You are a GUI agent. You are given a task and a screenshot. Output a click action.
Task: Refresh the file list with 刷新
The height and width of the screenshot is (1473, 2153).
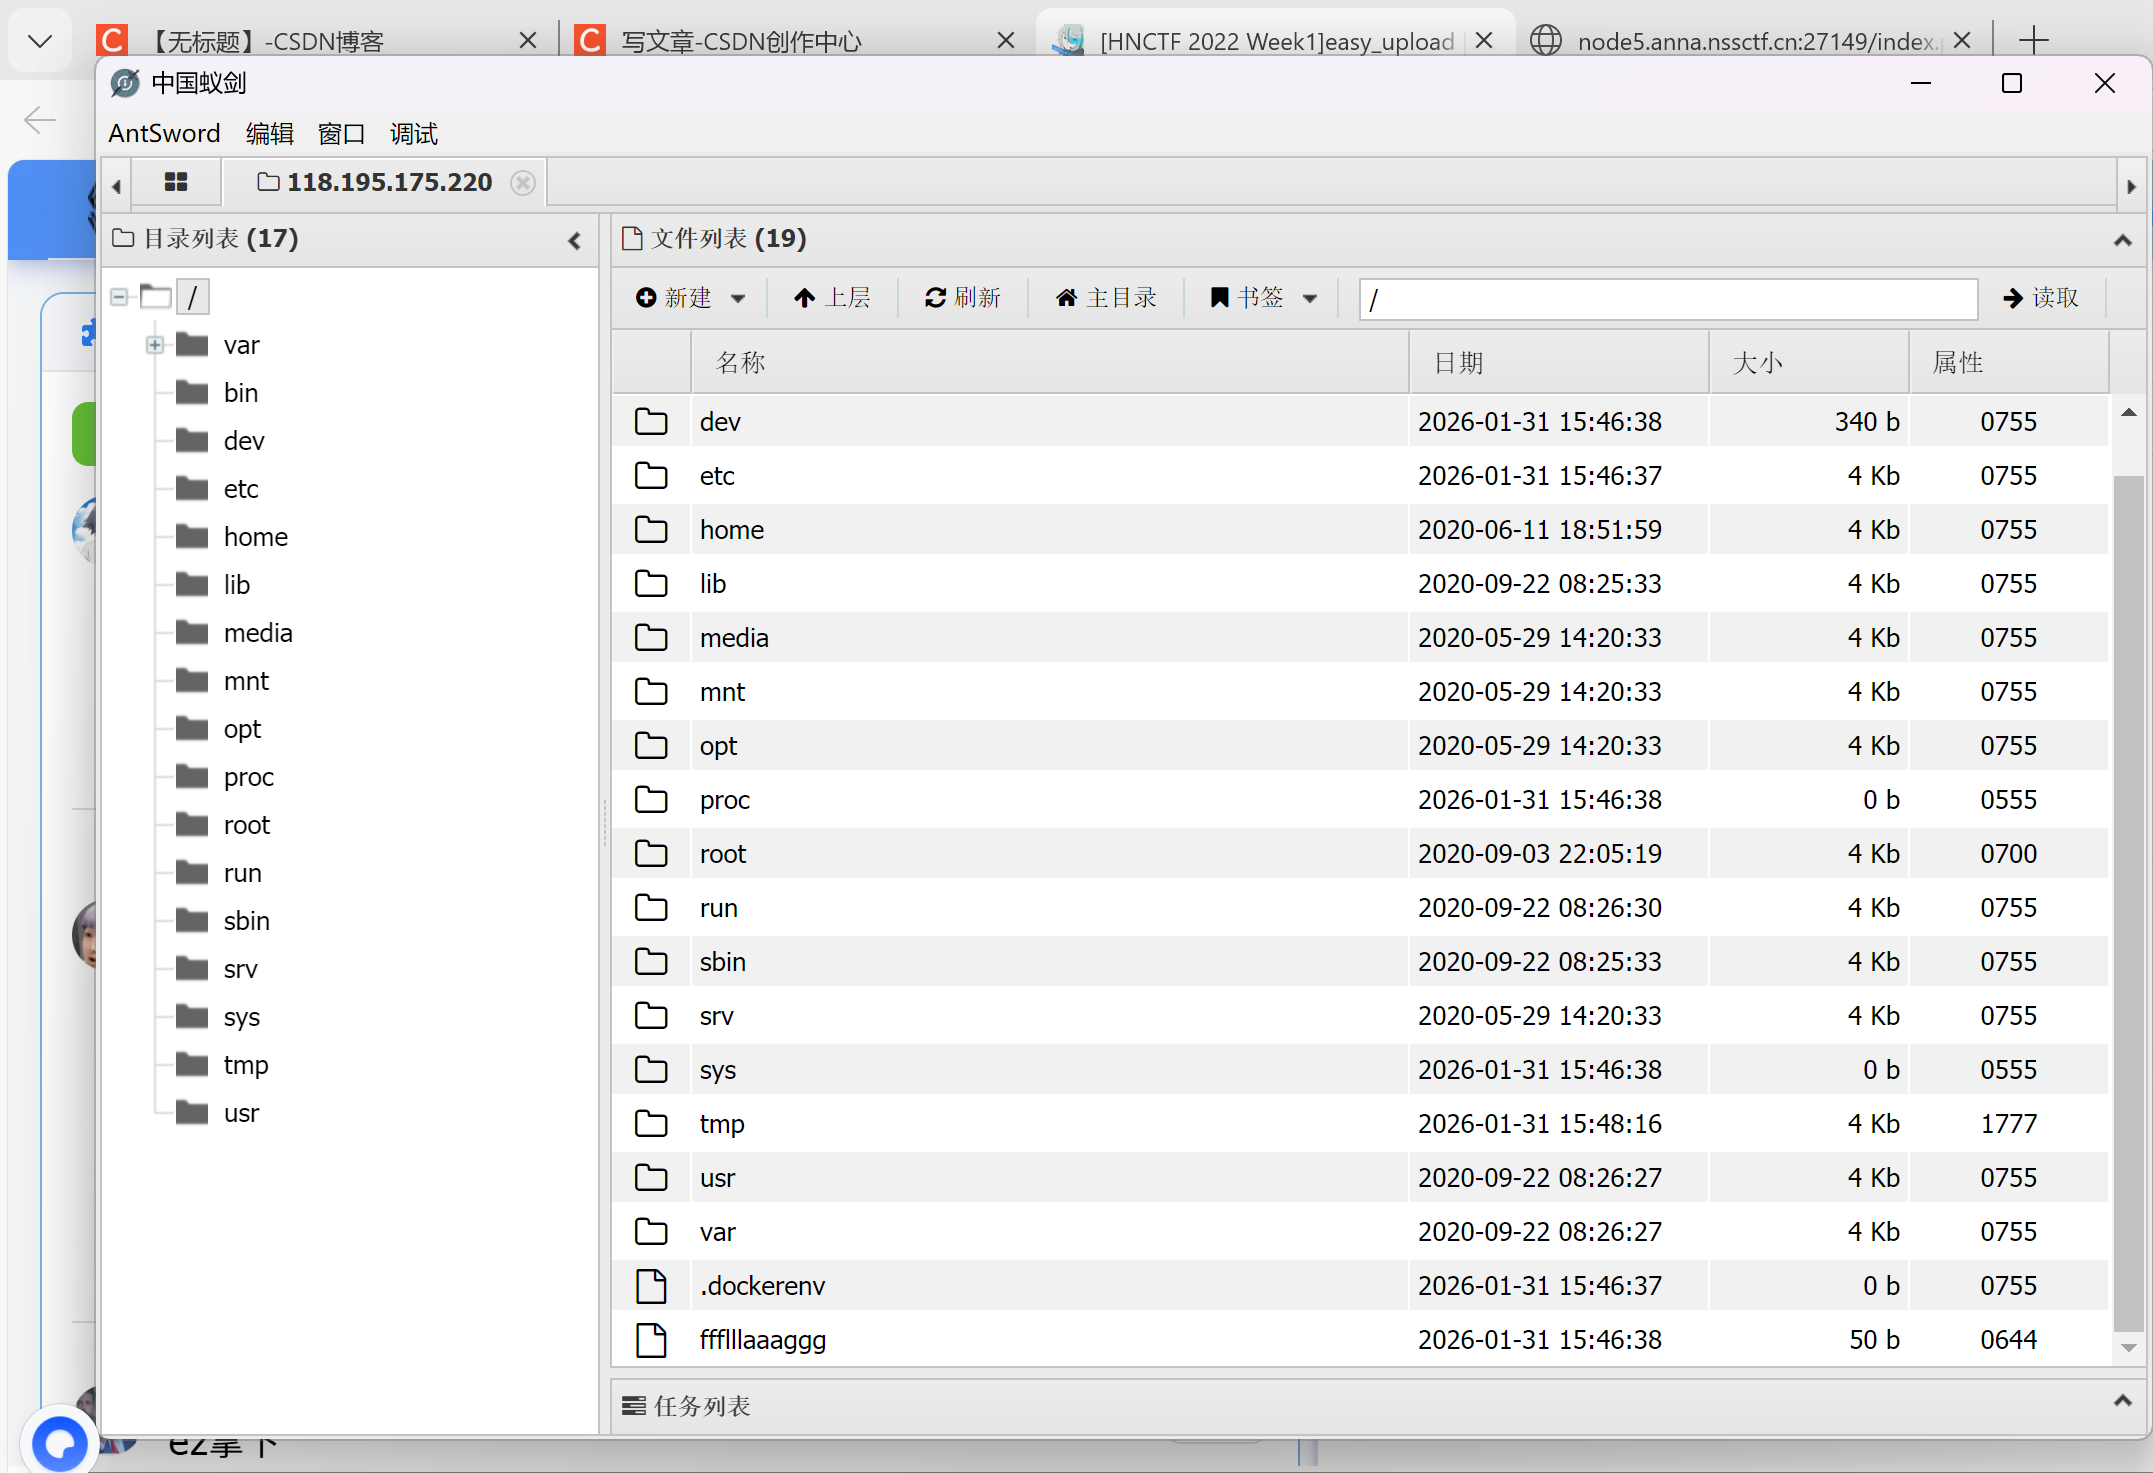click(x=962, y=298)
